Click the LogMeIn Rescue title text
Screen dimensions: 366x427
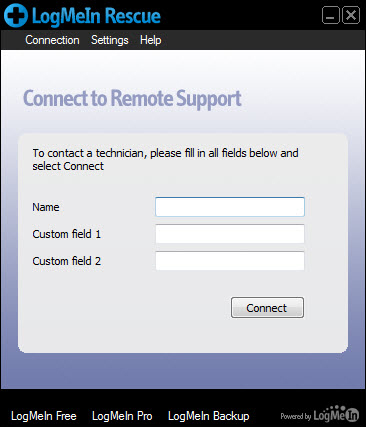96,16
